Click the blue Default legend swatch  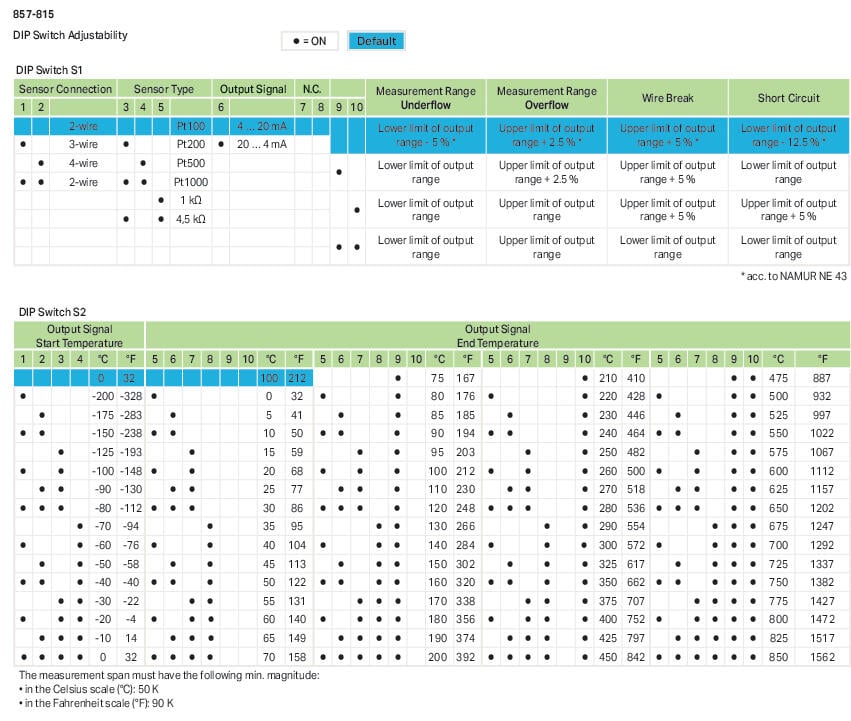[x=376, y=41]
